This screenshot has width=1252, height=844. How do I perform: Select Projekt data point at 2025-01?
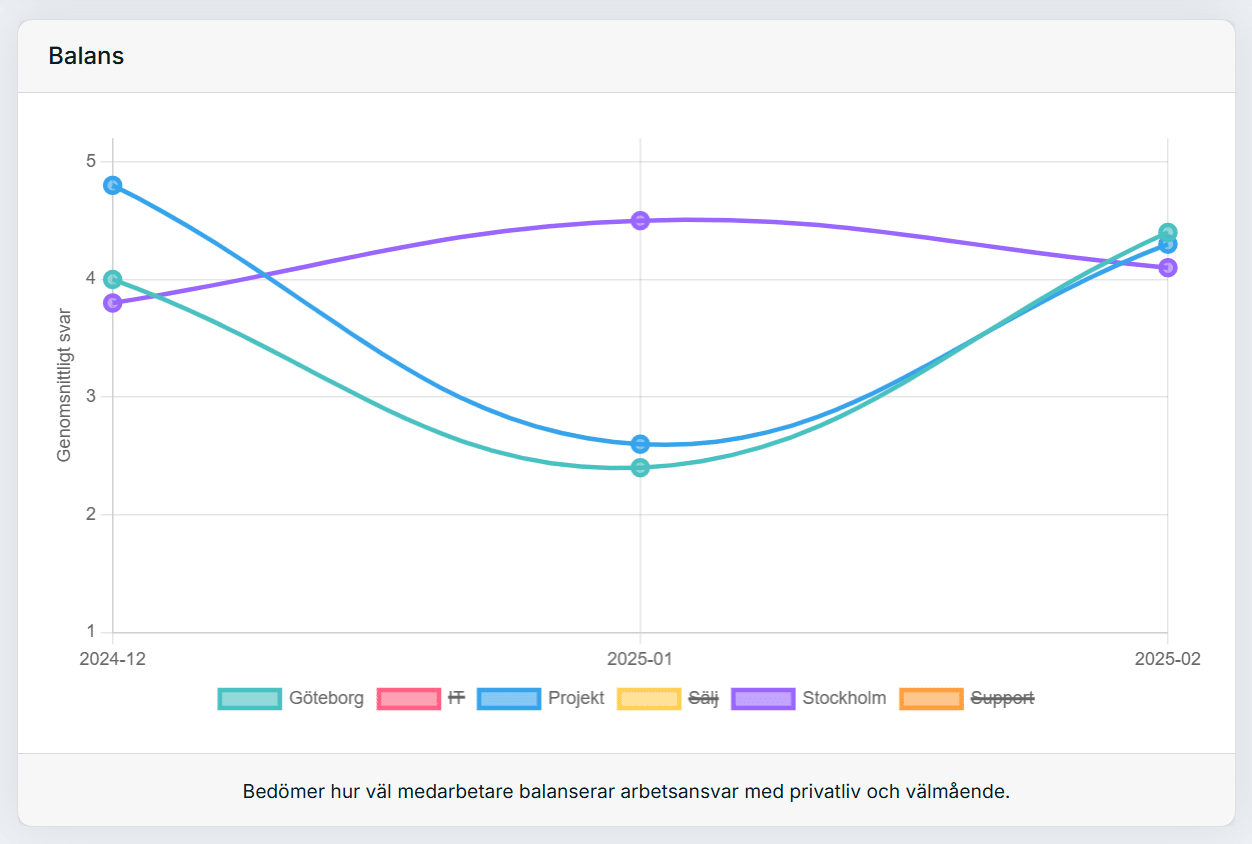click(x=641, y=444)
